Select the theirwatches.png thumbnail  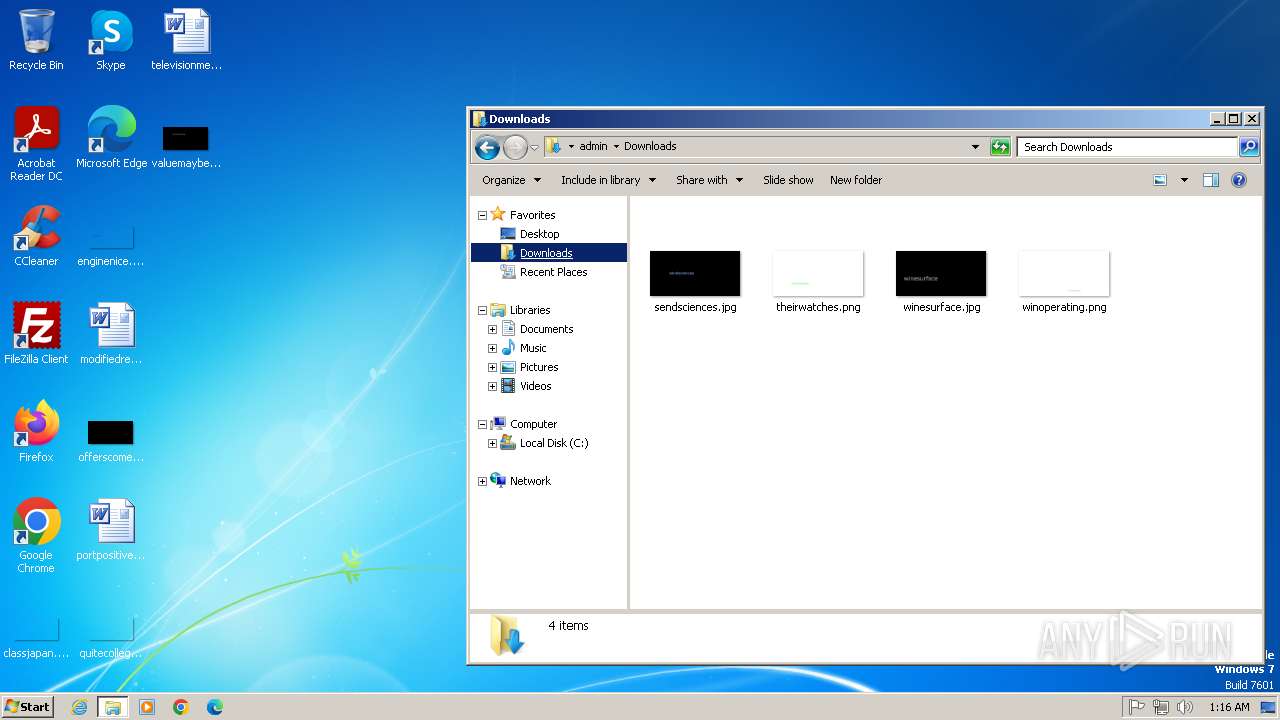click(818, 282)
